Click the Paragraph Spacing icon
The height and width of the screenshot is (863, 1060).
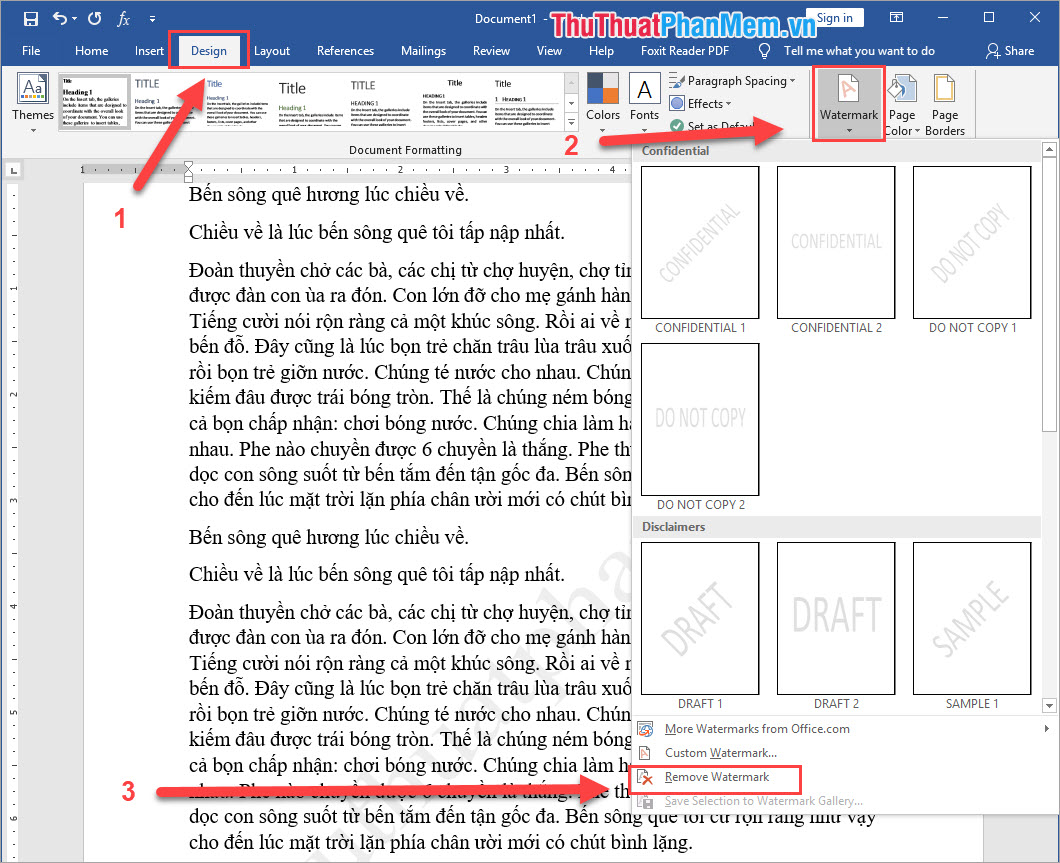[x=734, y=81]
